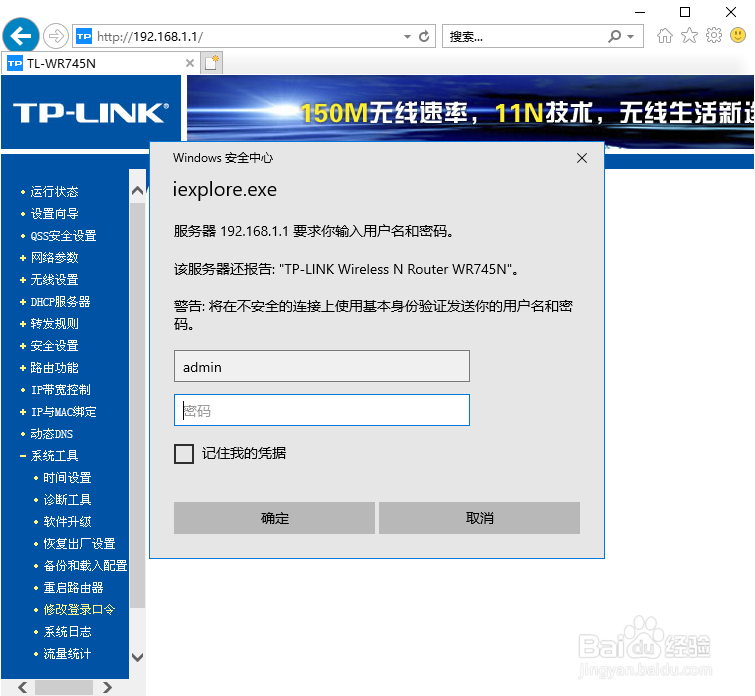Image resolution: width=755 pixels, height=696 pixels.
Task: Open 恢复出厂设置 submenu item
Action: pos(79,544)
